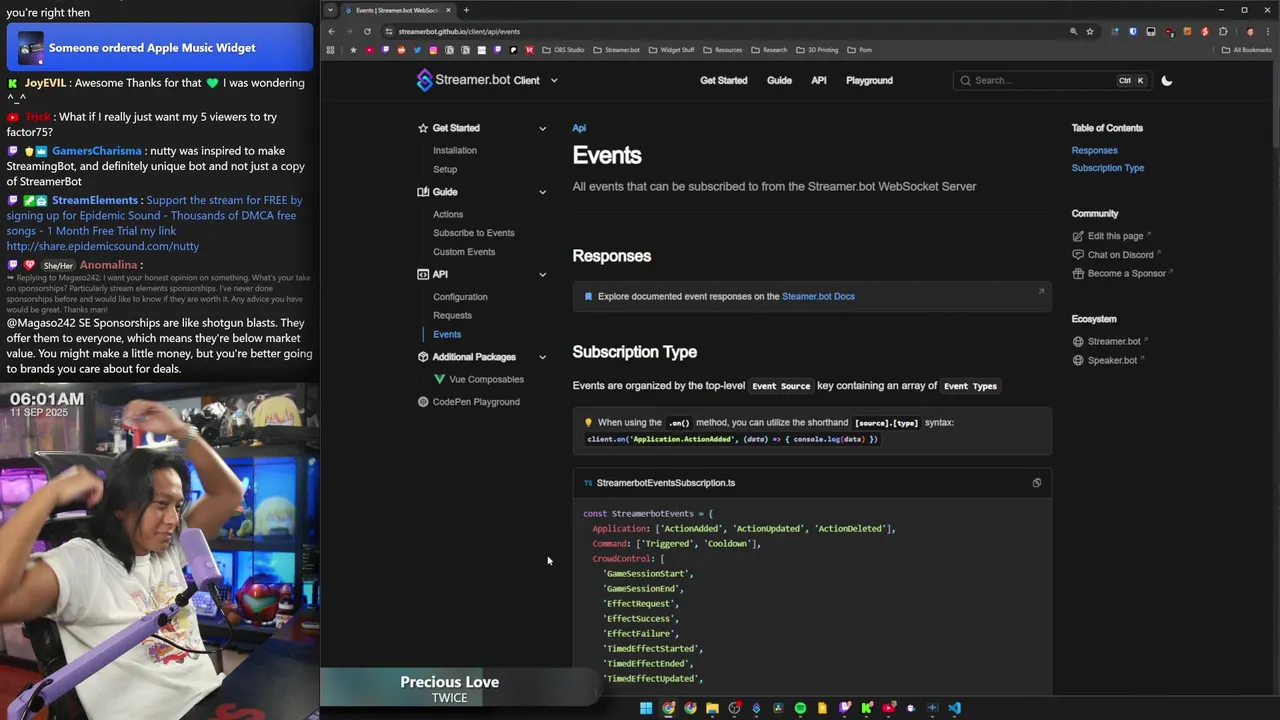The width and height of the screenshot is (1280, 720).
Task: Open the OBS Studio bookmarks folder
Action: tap(563, 50)
